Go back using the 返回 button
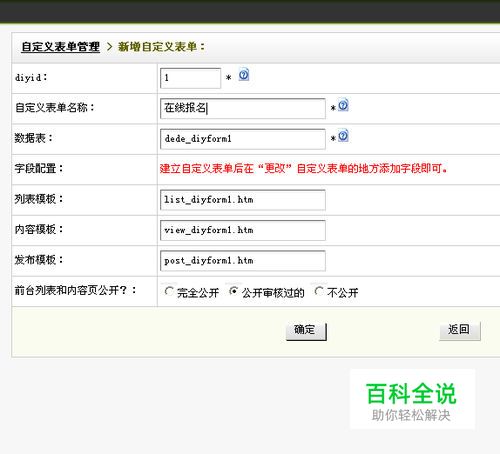 [x=460, y=331]
